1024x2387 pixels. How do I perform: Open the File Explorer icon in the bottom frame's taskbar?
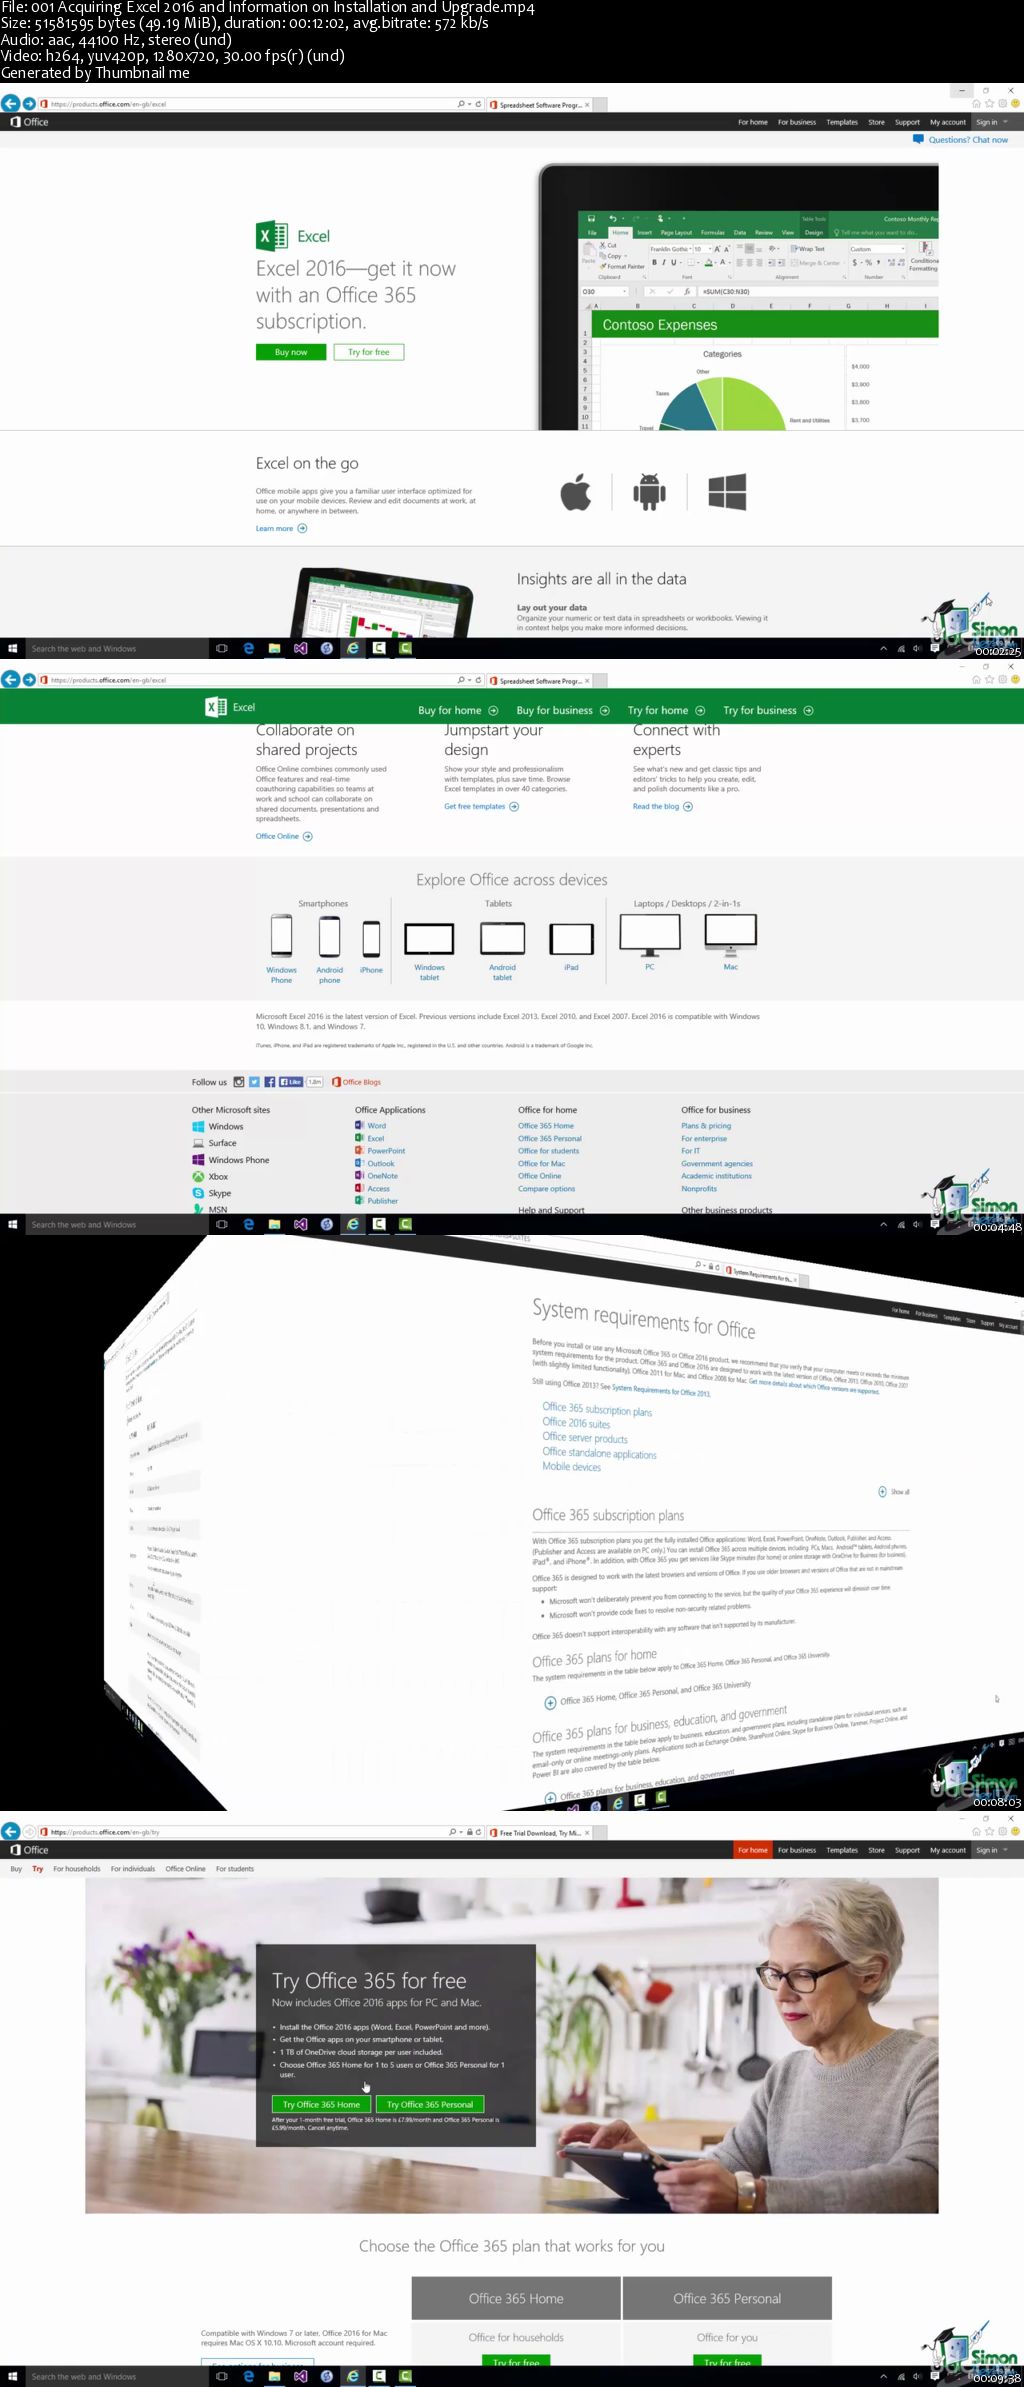click(x=274, y=2376)
